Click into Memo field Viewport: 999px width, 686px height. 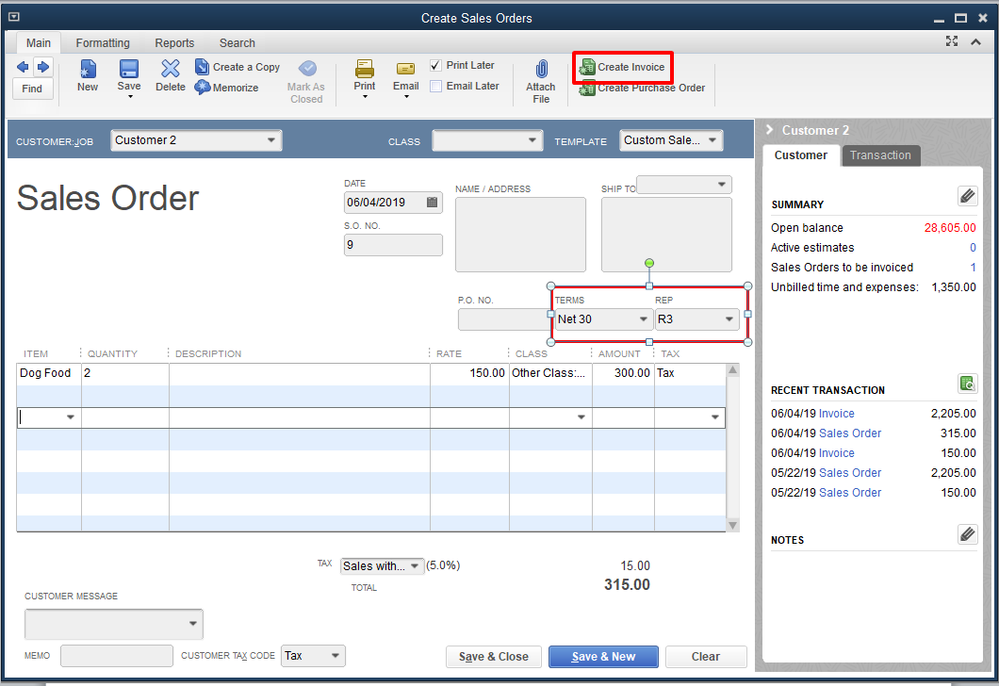[117, 655]
